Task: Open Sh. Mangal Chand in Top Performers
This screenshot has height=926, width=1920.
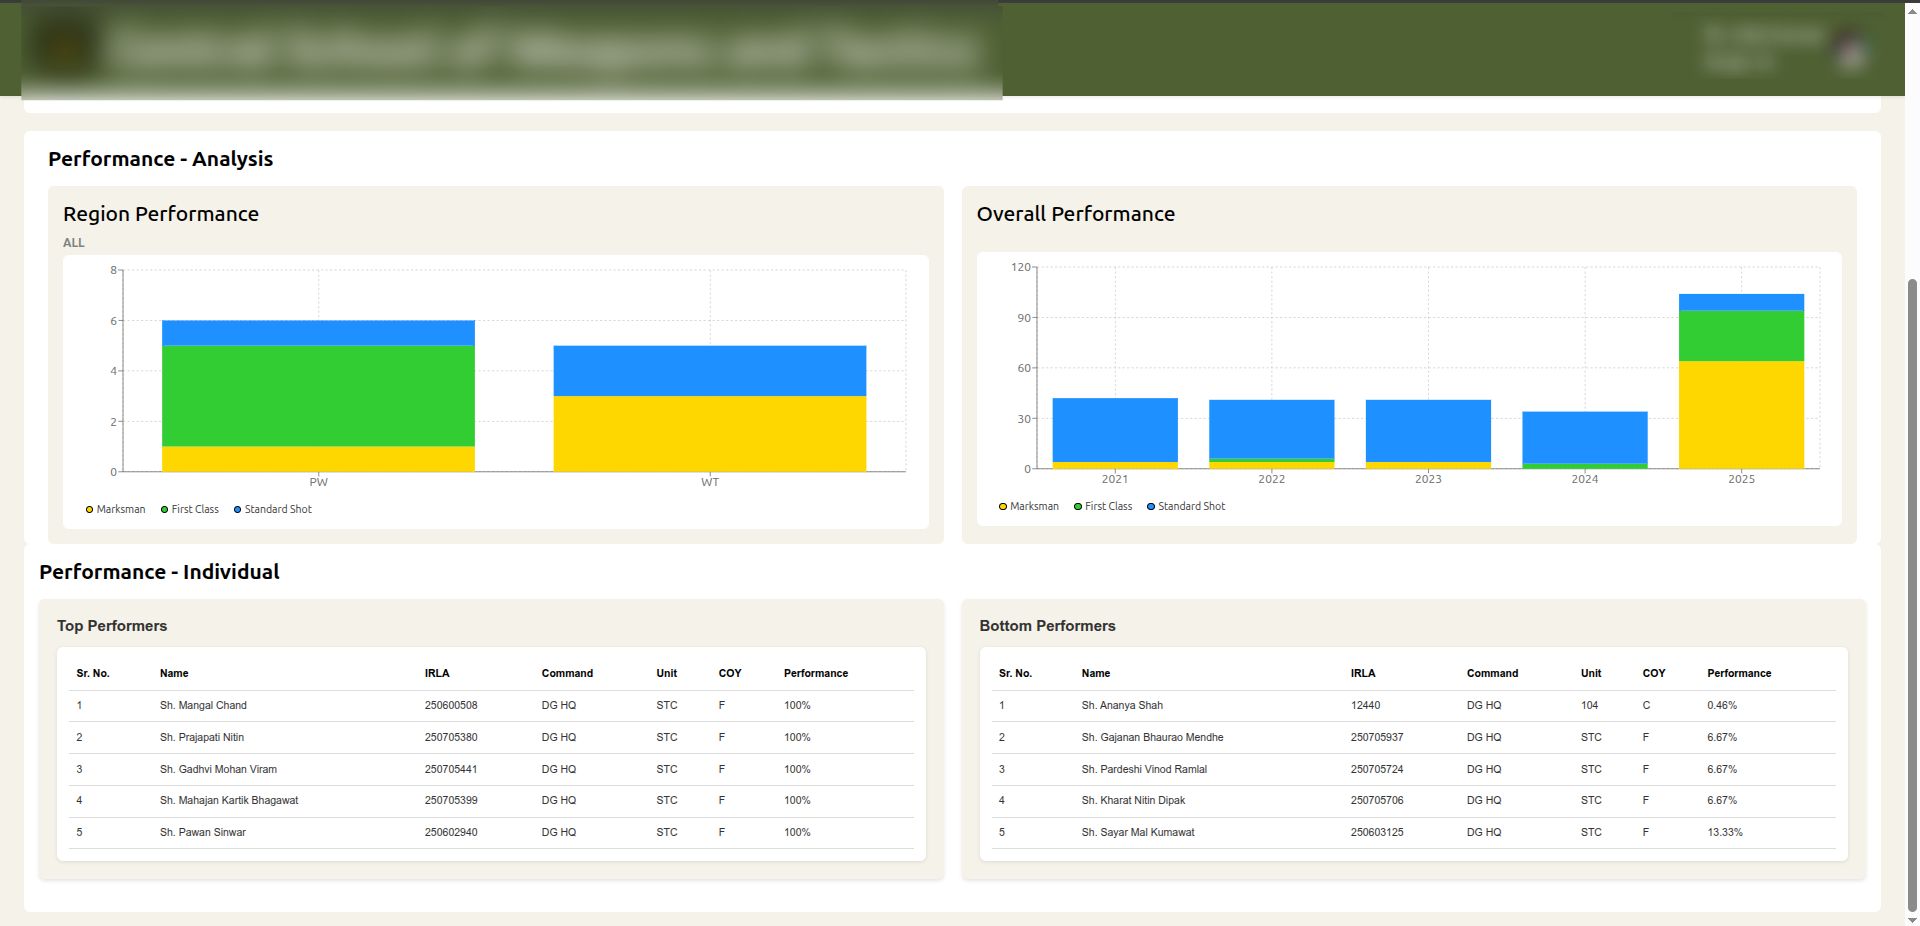Action: 203,705
